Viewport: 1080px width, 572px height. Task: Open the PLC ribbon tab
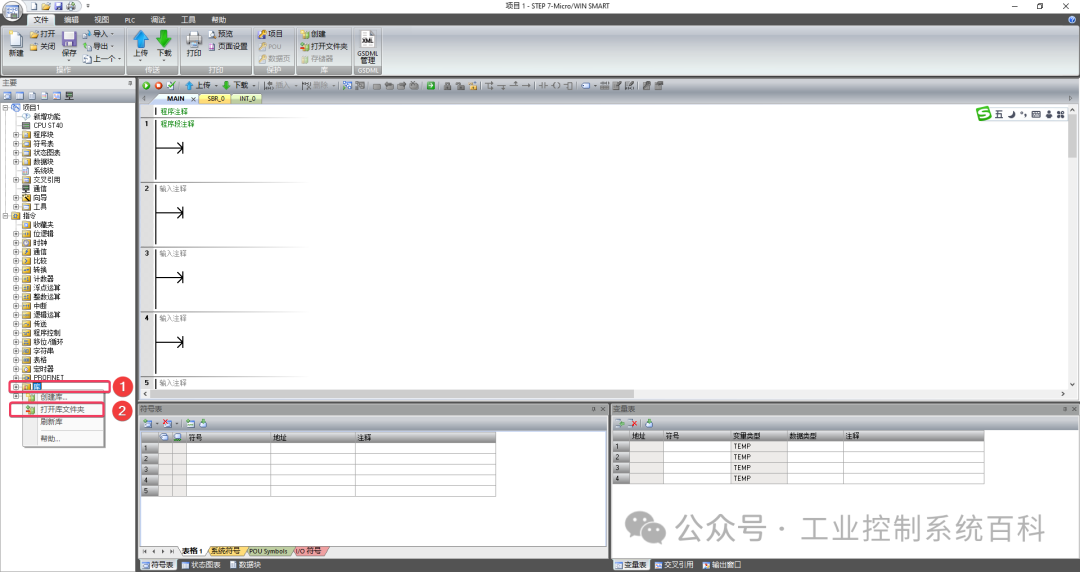pyautogui.click(x=129, y=20)
